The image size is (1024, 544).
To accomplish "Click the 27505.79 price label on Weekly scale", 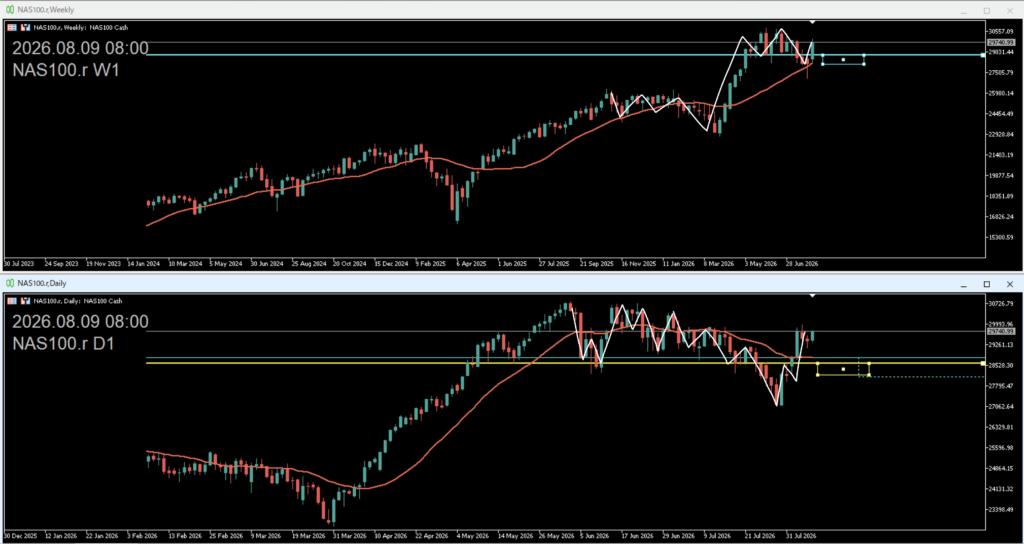I will [x=1000, y=72].
